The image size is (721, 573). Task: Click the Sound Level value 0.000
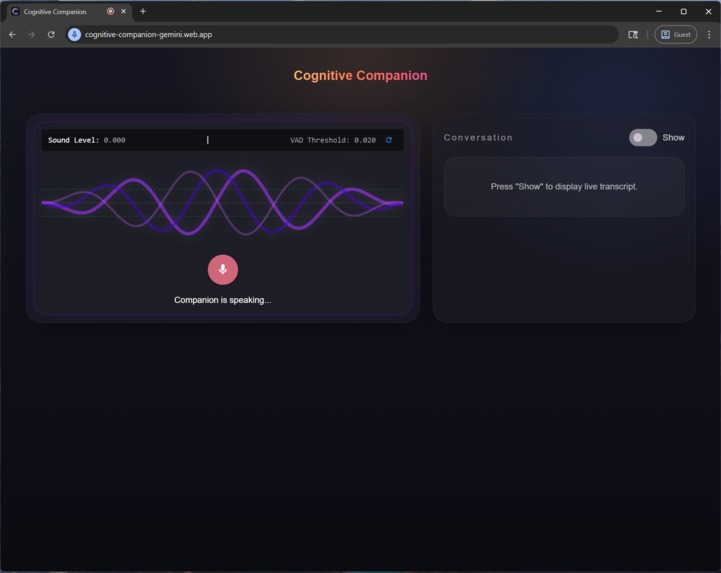(x=114, y=140)
